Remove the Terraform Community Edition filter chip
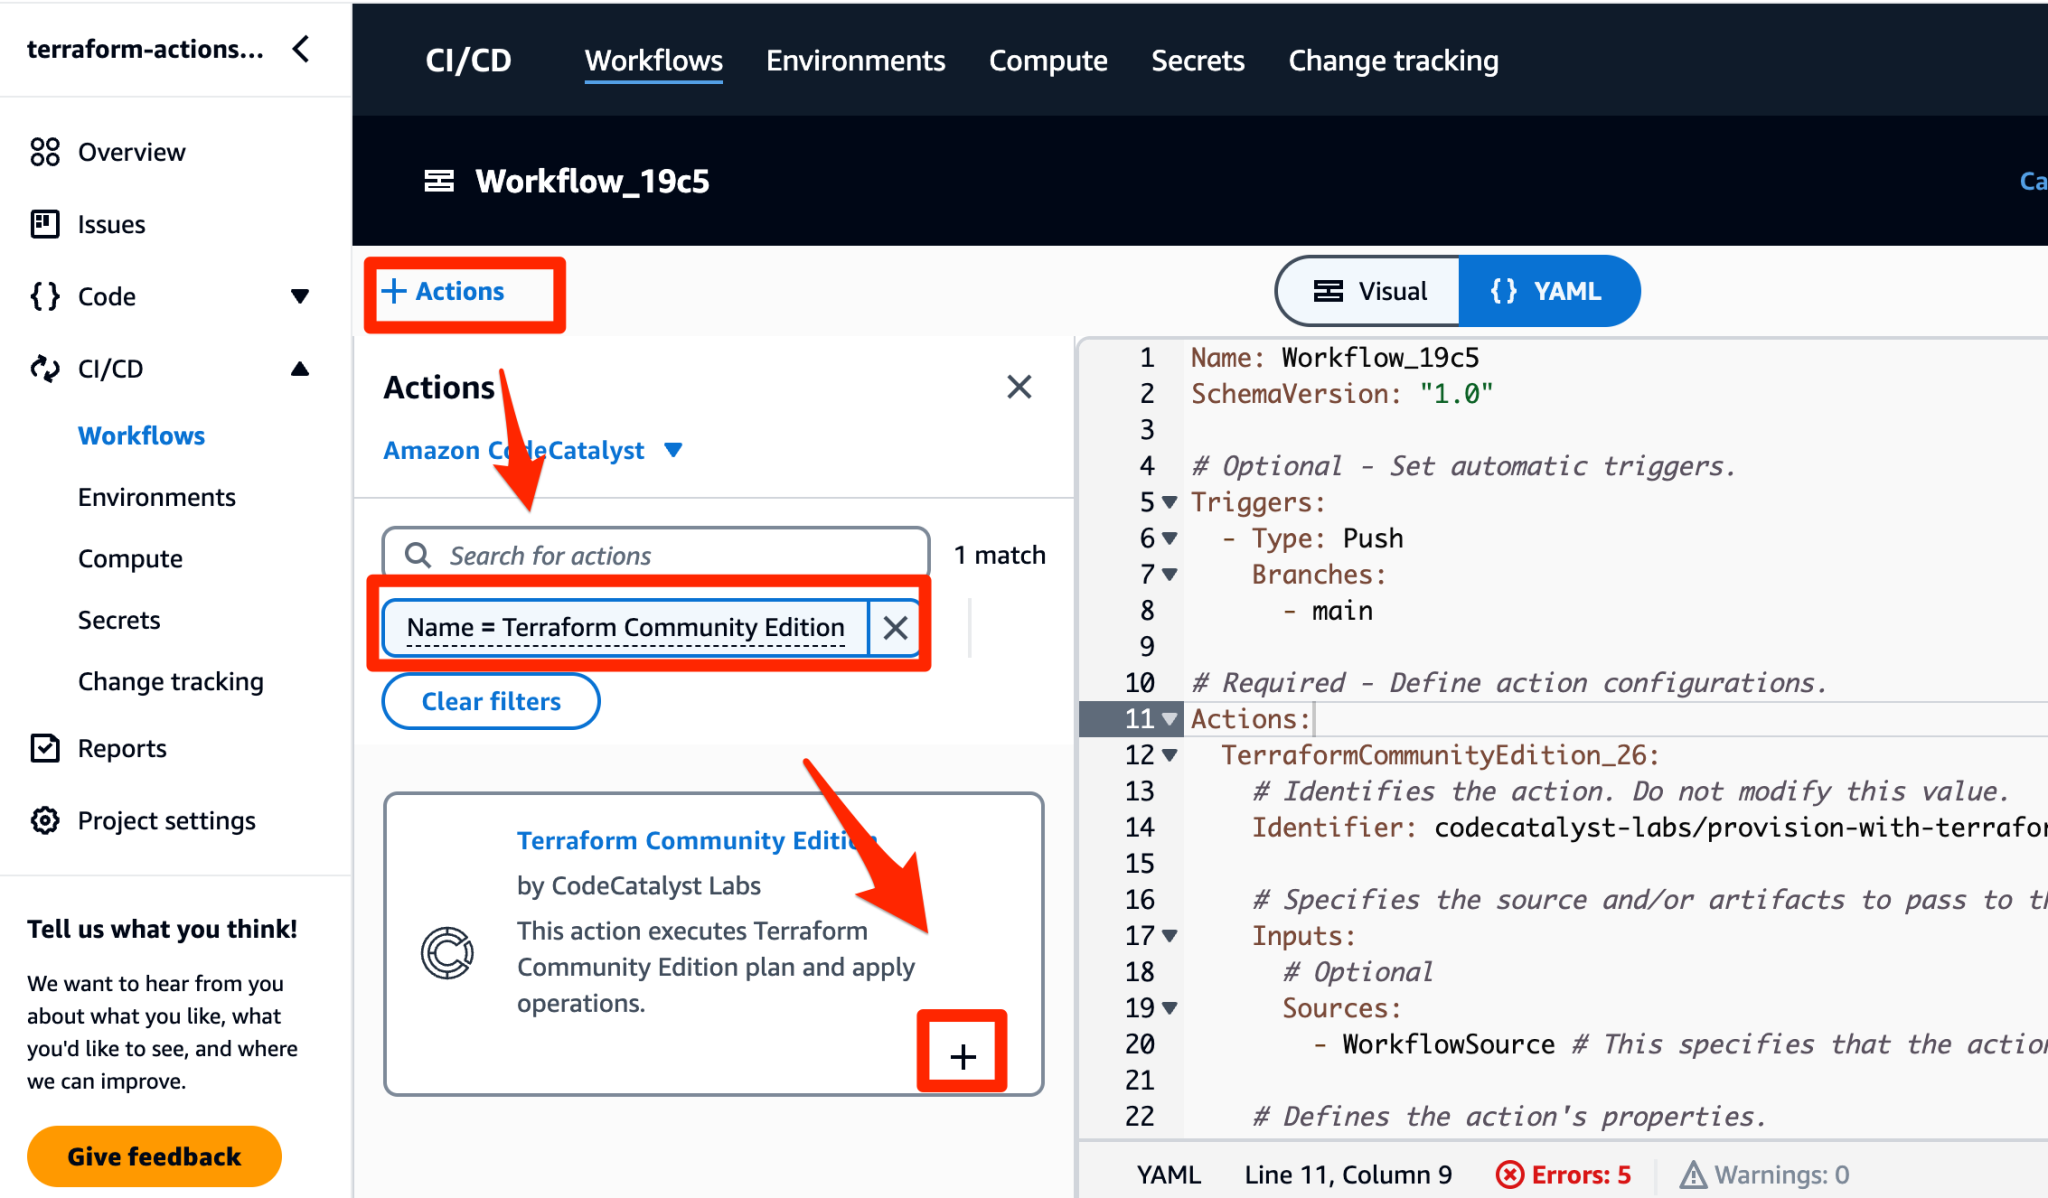This screenshot has height=1198, width=2048. (895, 627)
